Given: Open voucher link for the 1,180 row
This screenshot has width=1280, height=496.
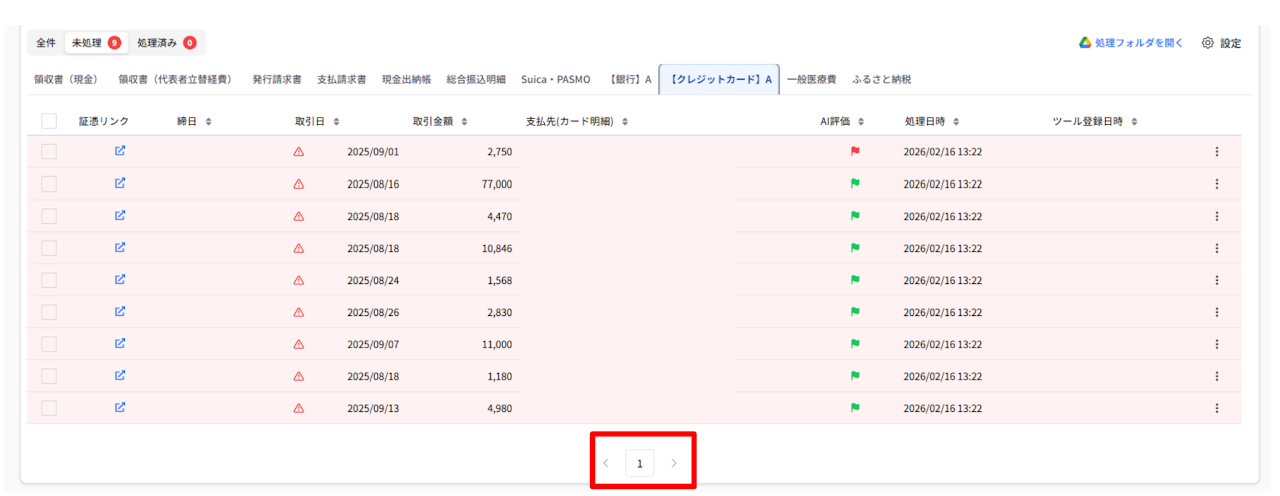Looking at the screenshot, I should (120, 375).
